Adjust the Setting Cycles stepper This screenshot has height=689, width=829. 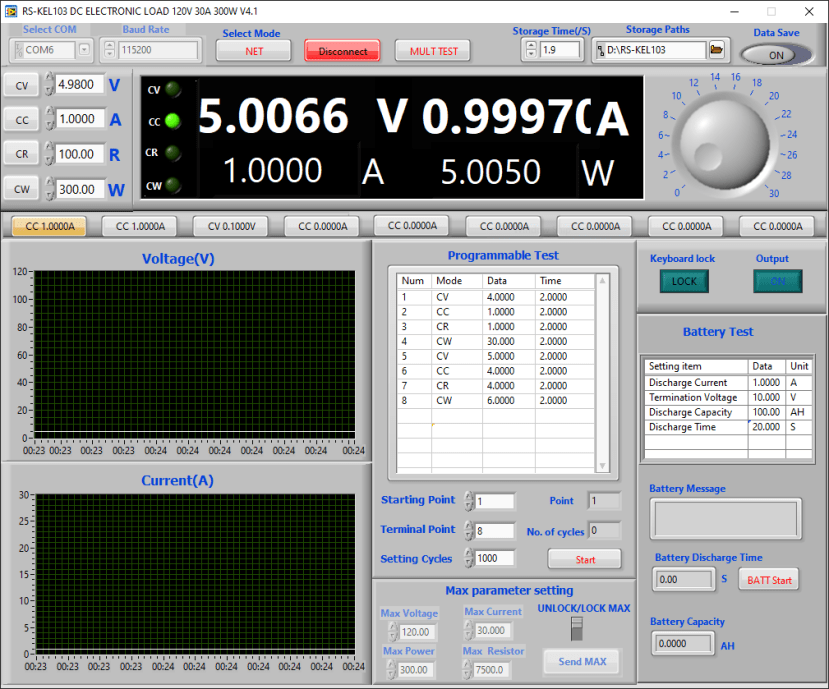tap(469, 558)
